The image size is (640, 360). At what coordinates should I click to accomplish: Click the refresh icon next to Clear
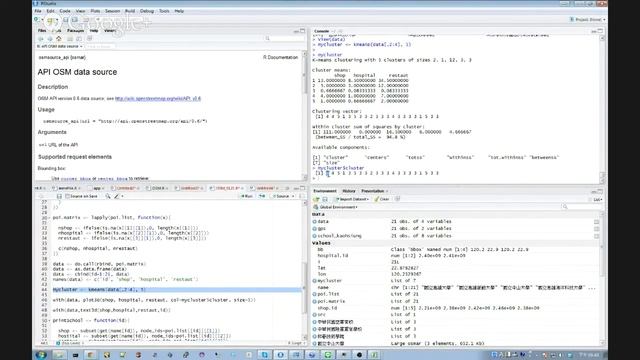[397, 199]
